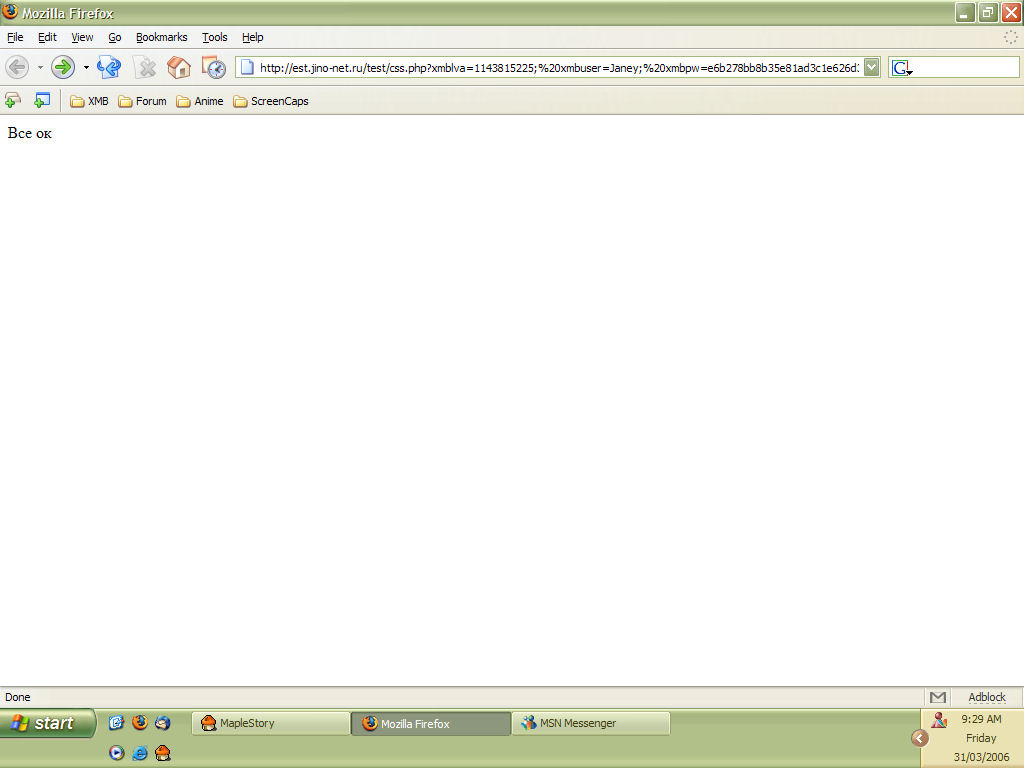Click the MapleStory mushroom quick launch icon
This screenshot has height=768, width=1024.
tap(163, 753)
